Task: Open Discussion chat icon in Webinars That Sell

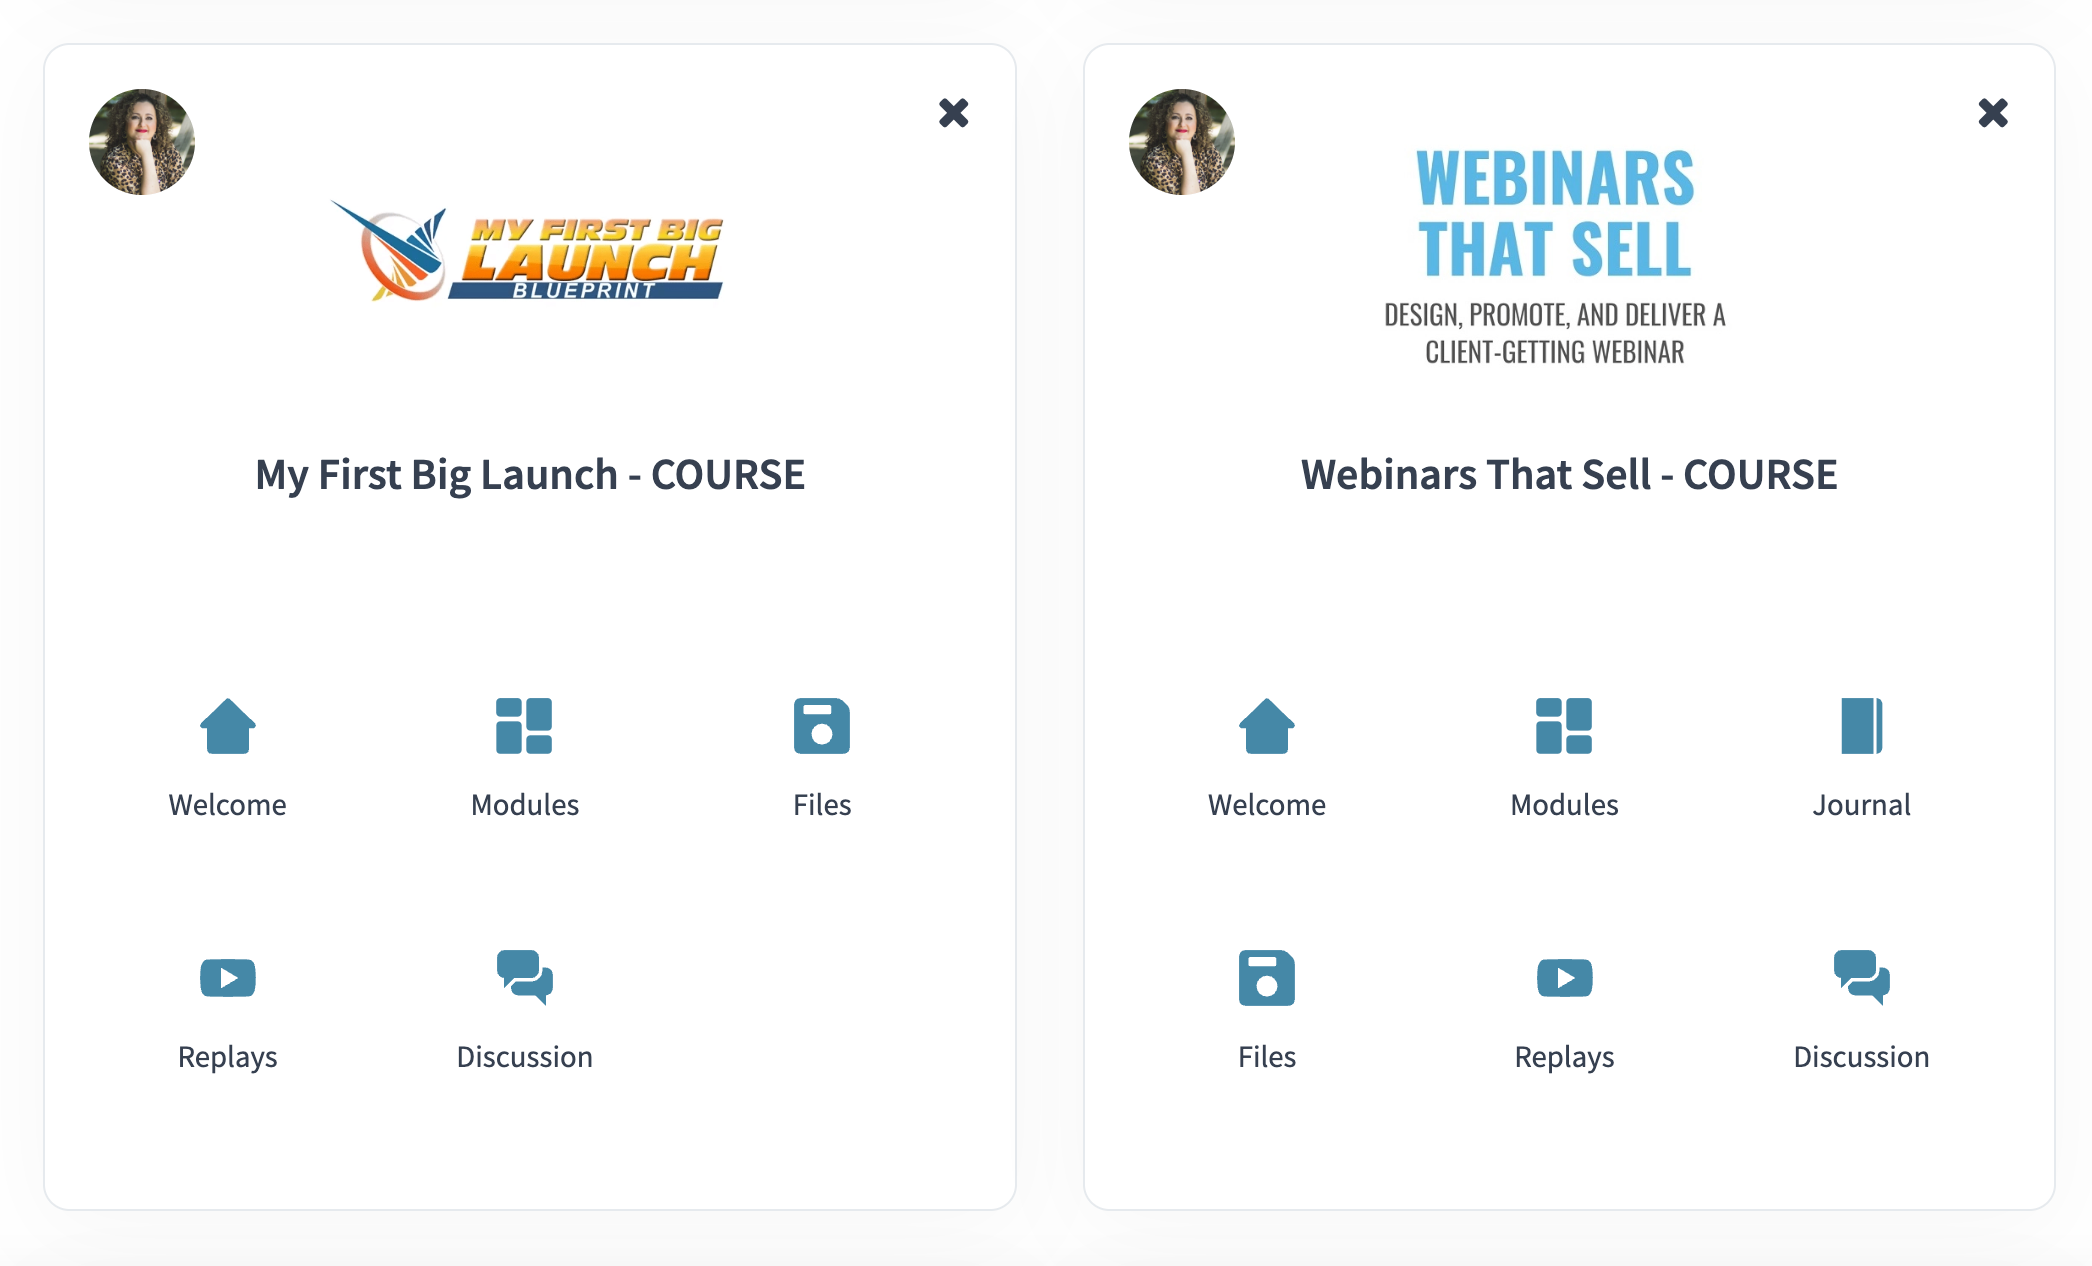Action: [x=1861, y=977]
